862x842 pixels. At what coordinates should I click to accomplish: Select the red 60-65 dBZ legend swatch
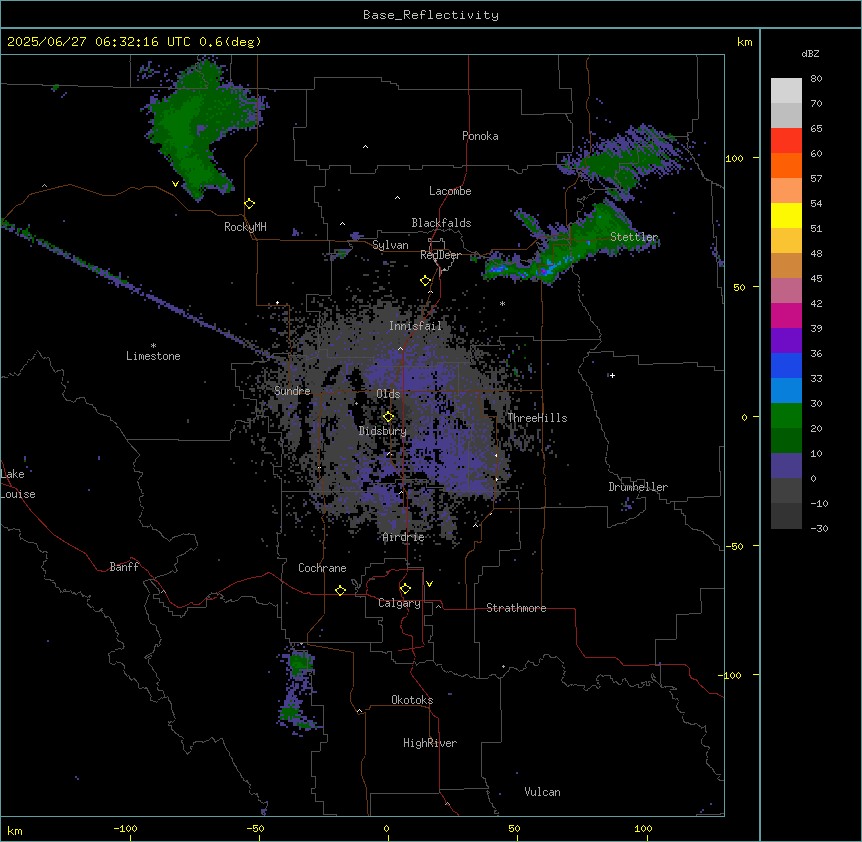(x=786, y=141)
